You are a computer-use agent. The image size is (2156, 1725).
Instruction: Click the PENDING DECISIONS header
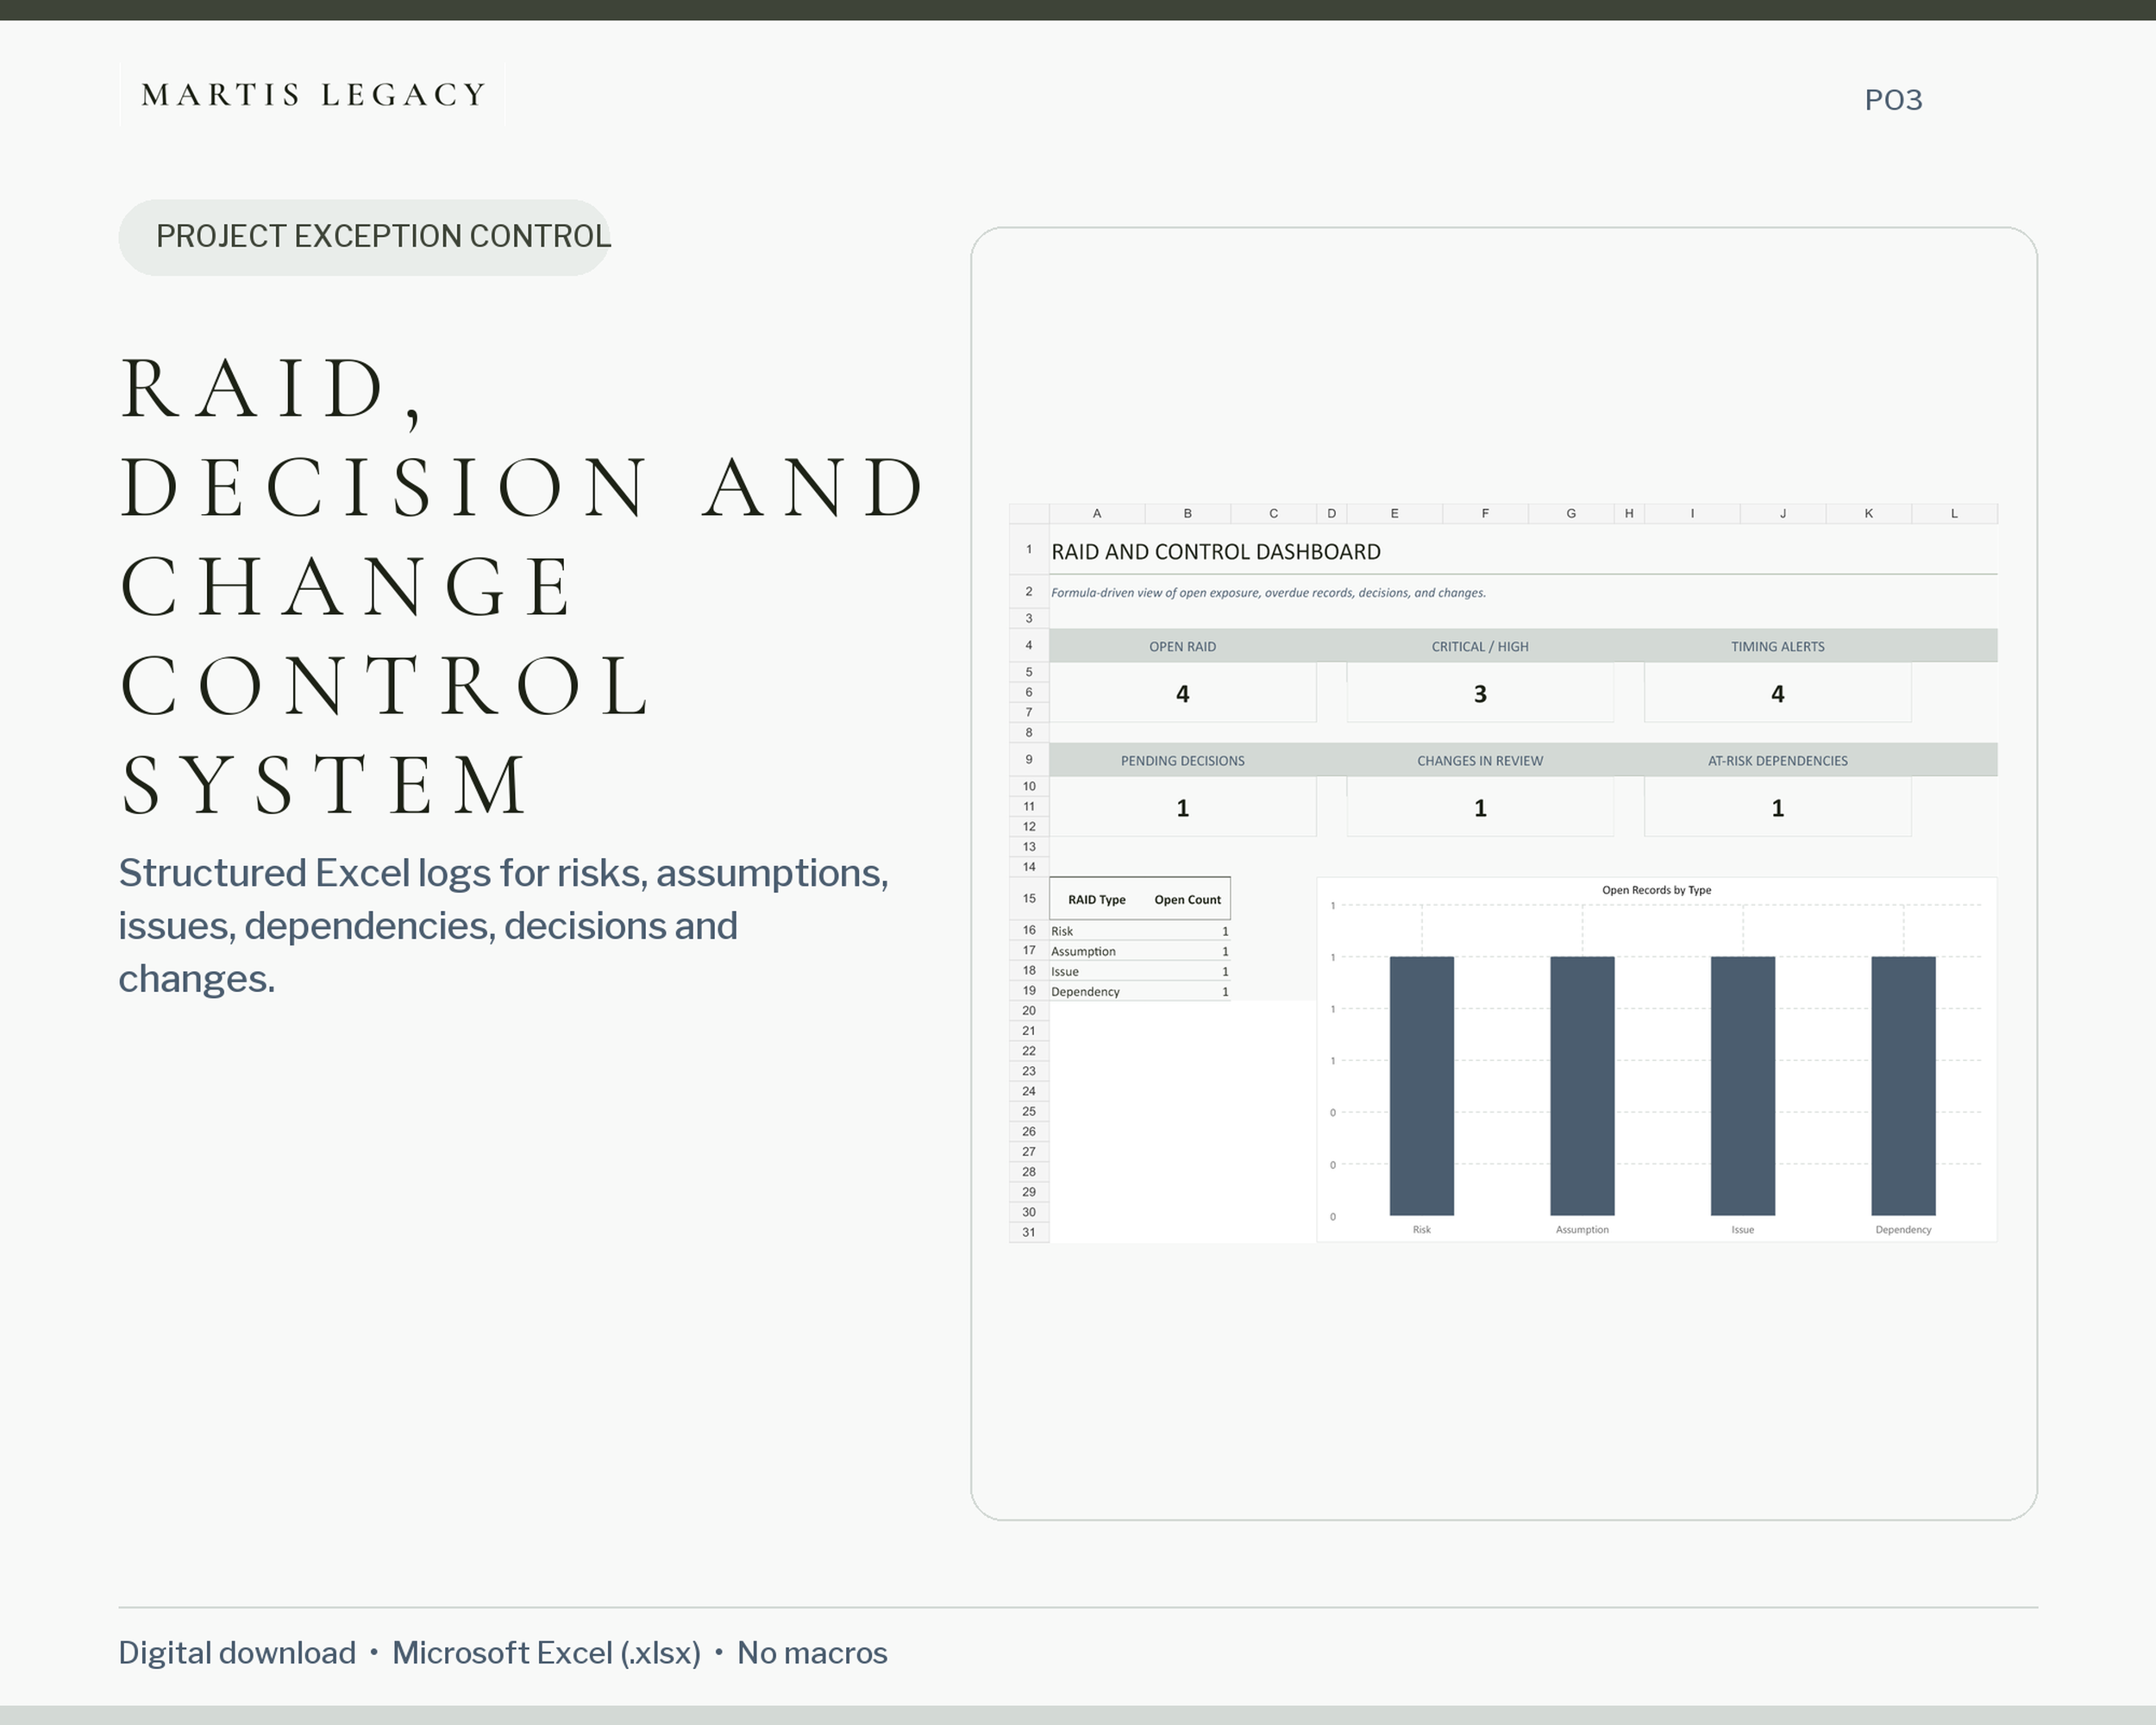pyautogui.click(x=1182, y=761)
